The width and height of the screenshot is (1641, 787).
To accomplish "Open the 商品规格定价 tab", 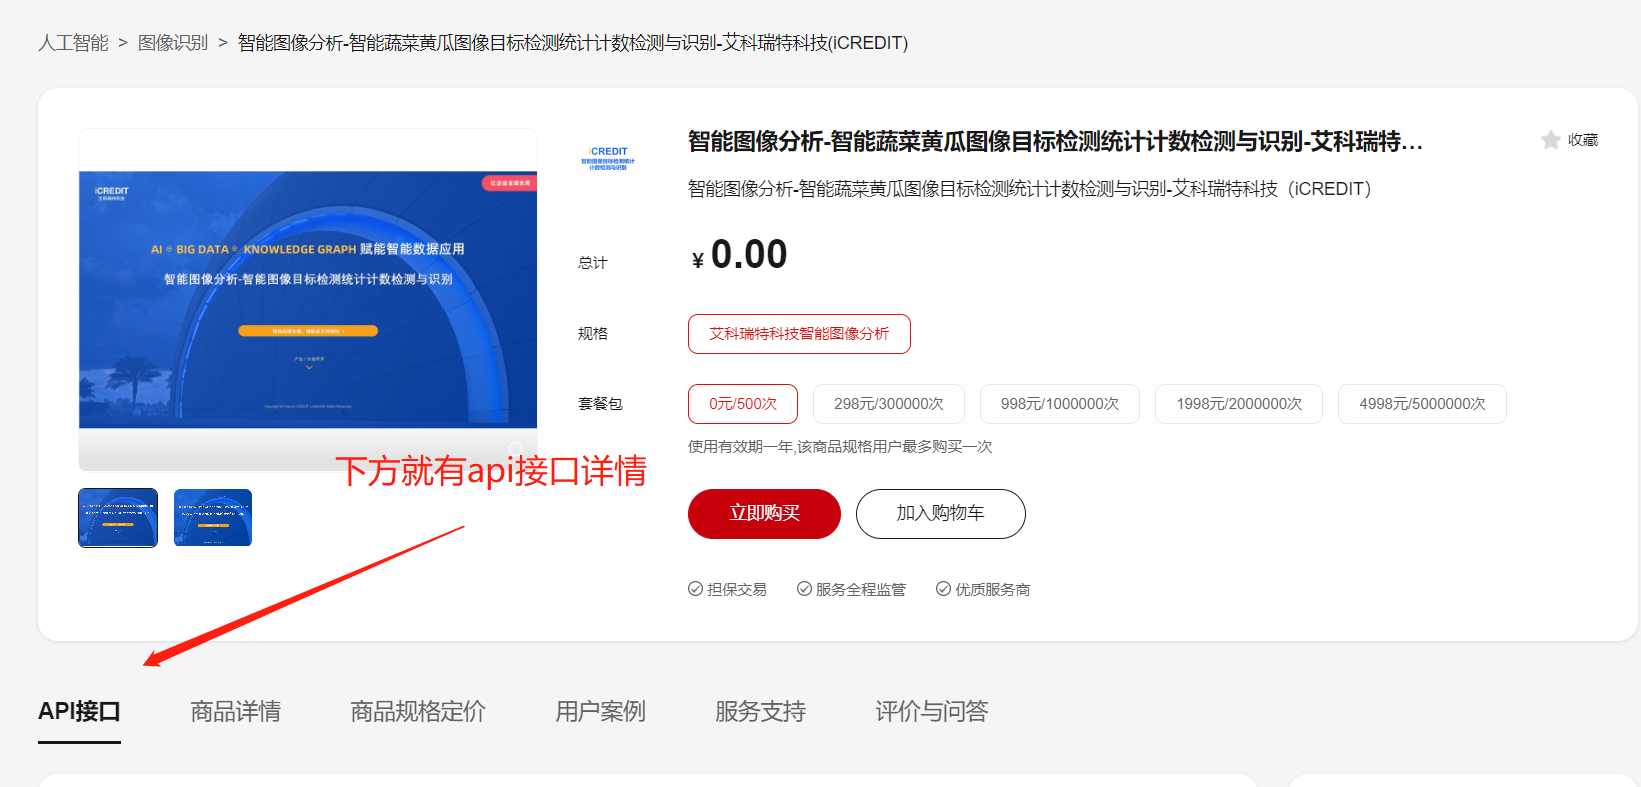I will point(418,711).
